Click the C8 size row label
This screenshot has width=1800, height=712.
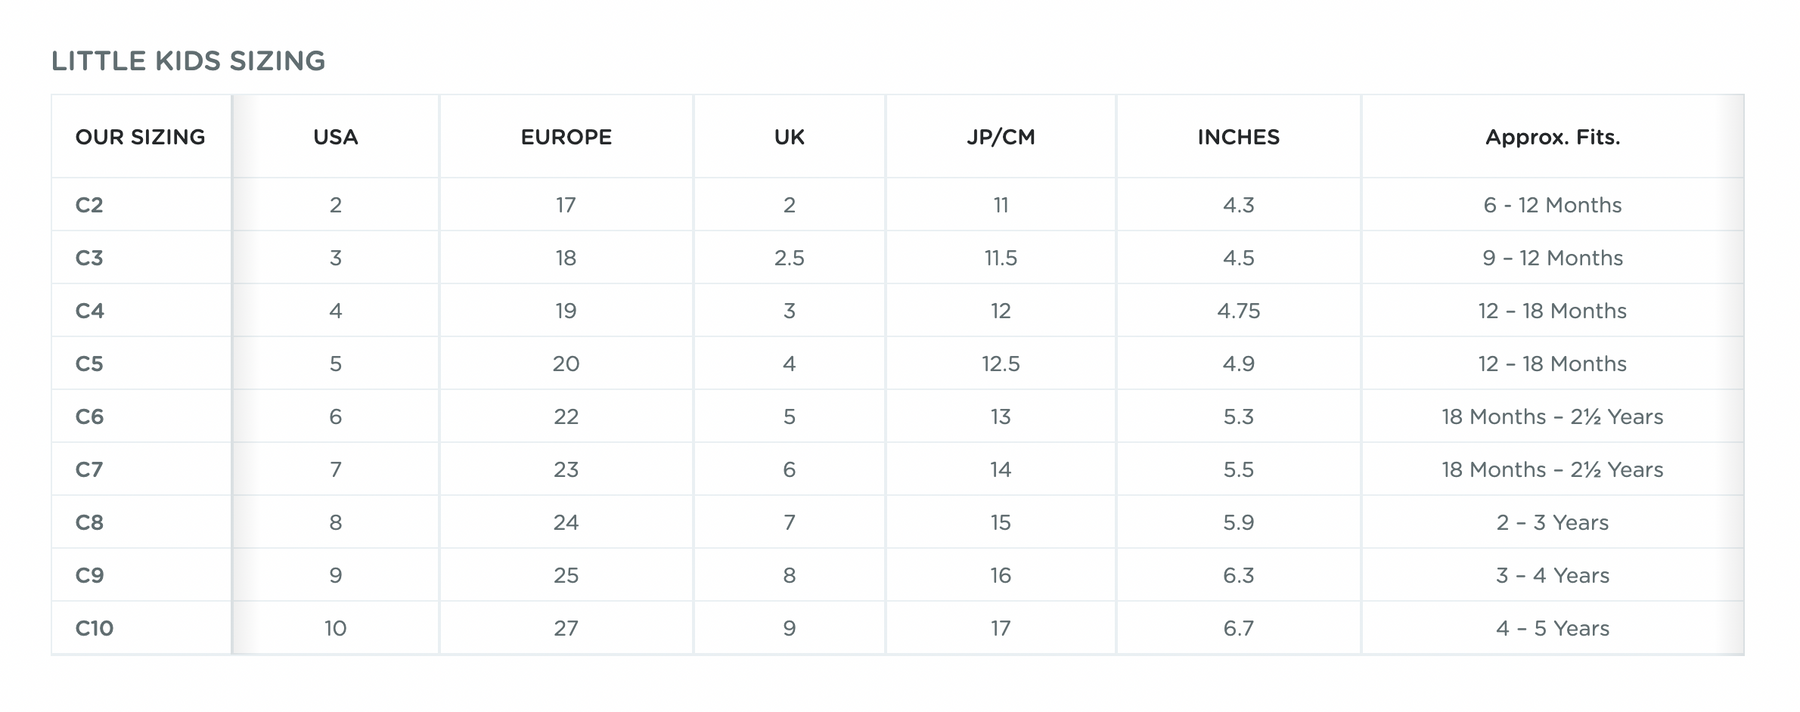coord(89,523)
